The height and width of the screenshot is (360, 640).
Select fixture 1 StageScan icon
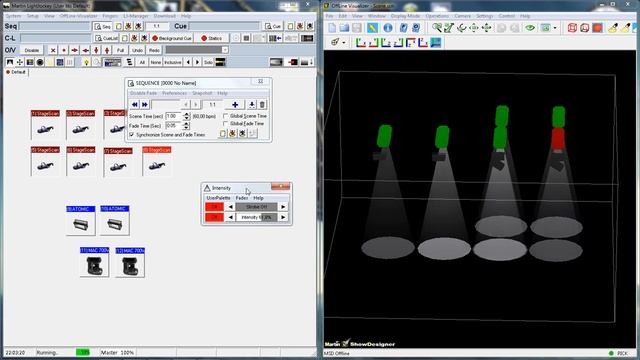coord(45,125)
